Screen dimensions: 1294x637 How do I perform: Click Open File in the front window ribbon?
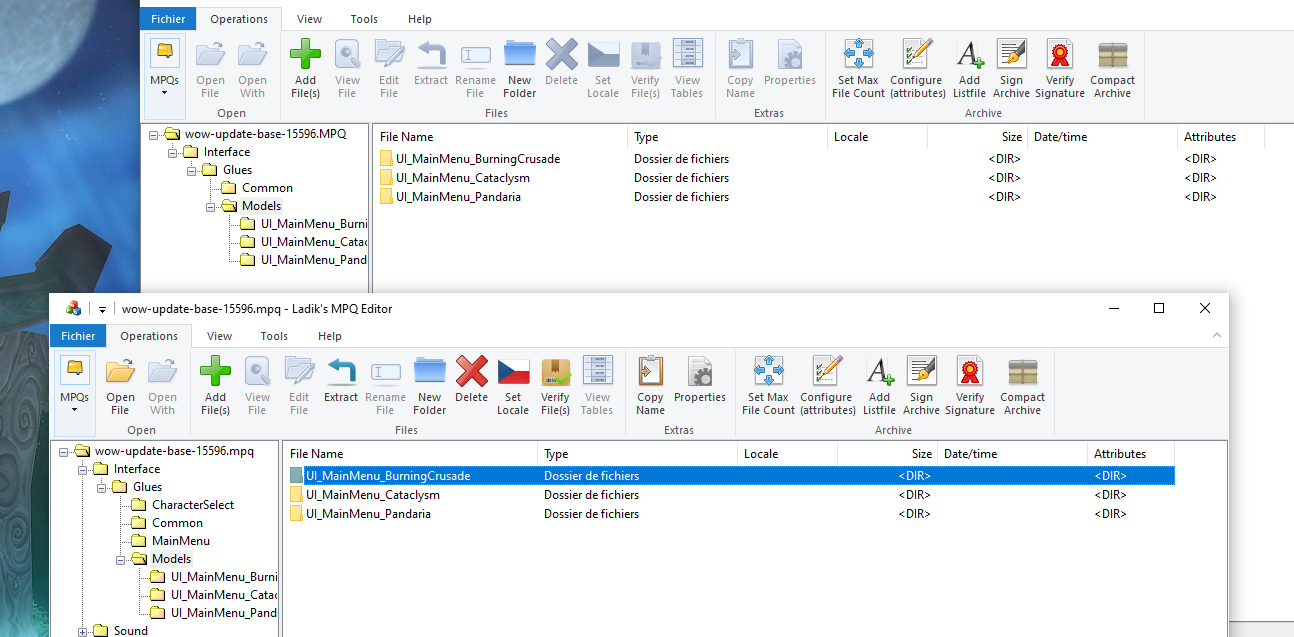120,385
